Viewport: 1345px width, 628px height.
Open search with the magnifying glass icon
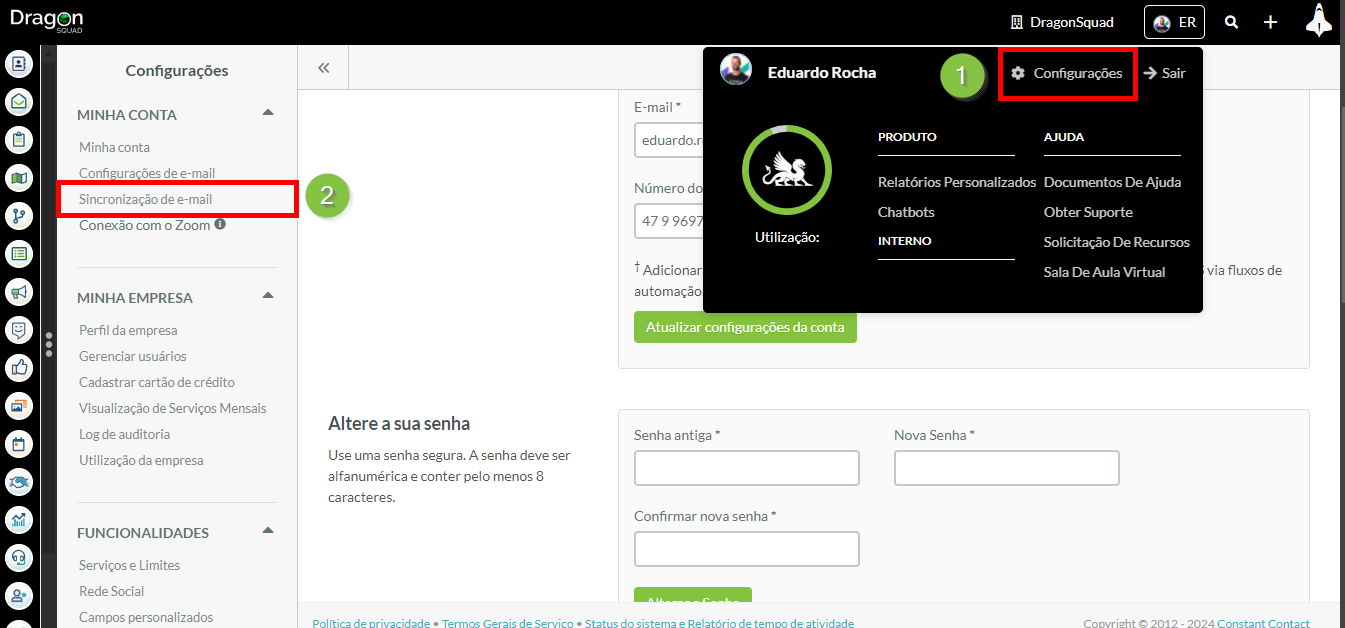[1232, 22]
